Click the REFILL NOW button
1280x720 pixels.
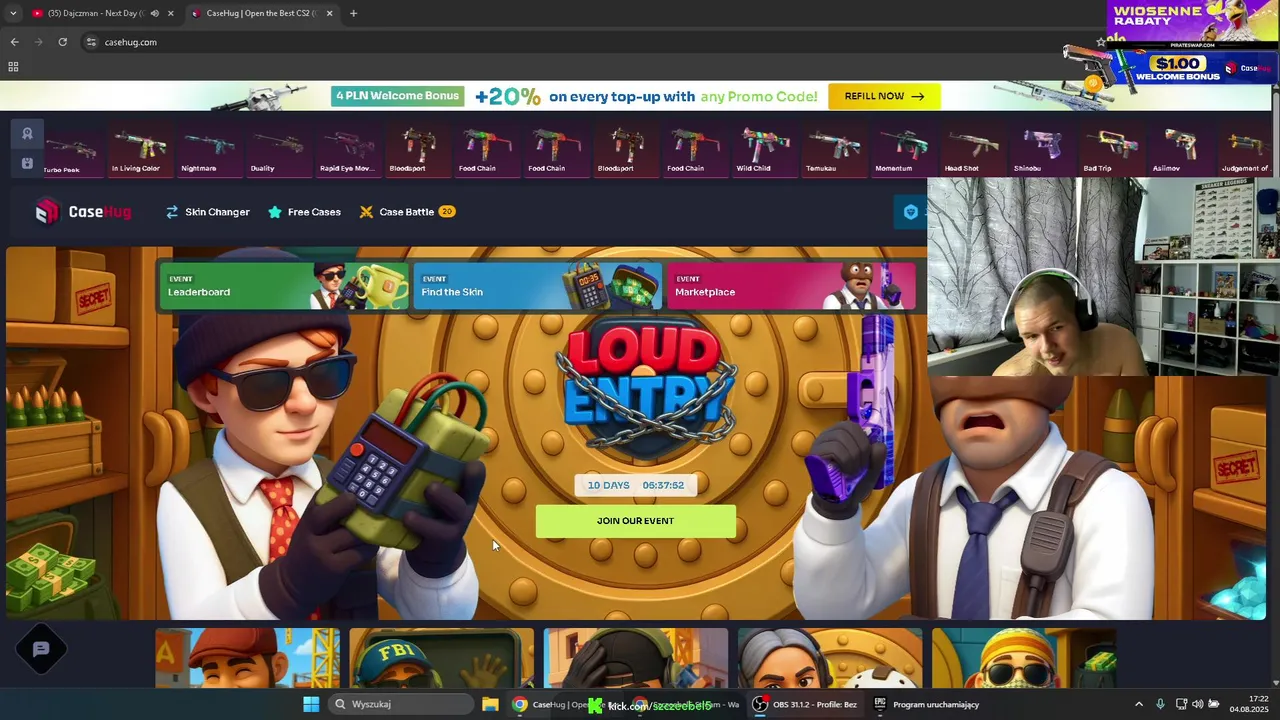[884, 96]
